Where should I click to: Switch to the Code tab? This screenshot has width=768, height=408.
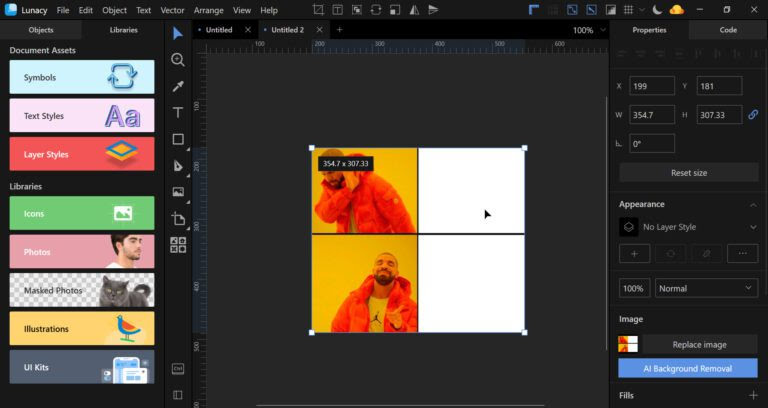click(728, 30)
